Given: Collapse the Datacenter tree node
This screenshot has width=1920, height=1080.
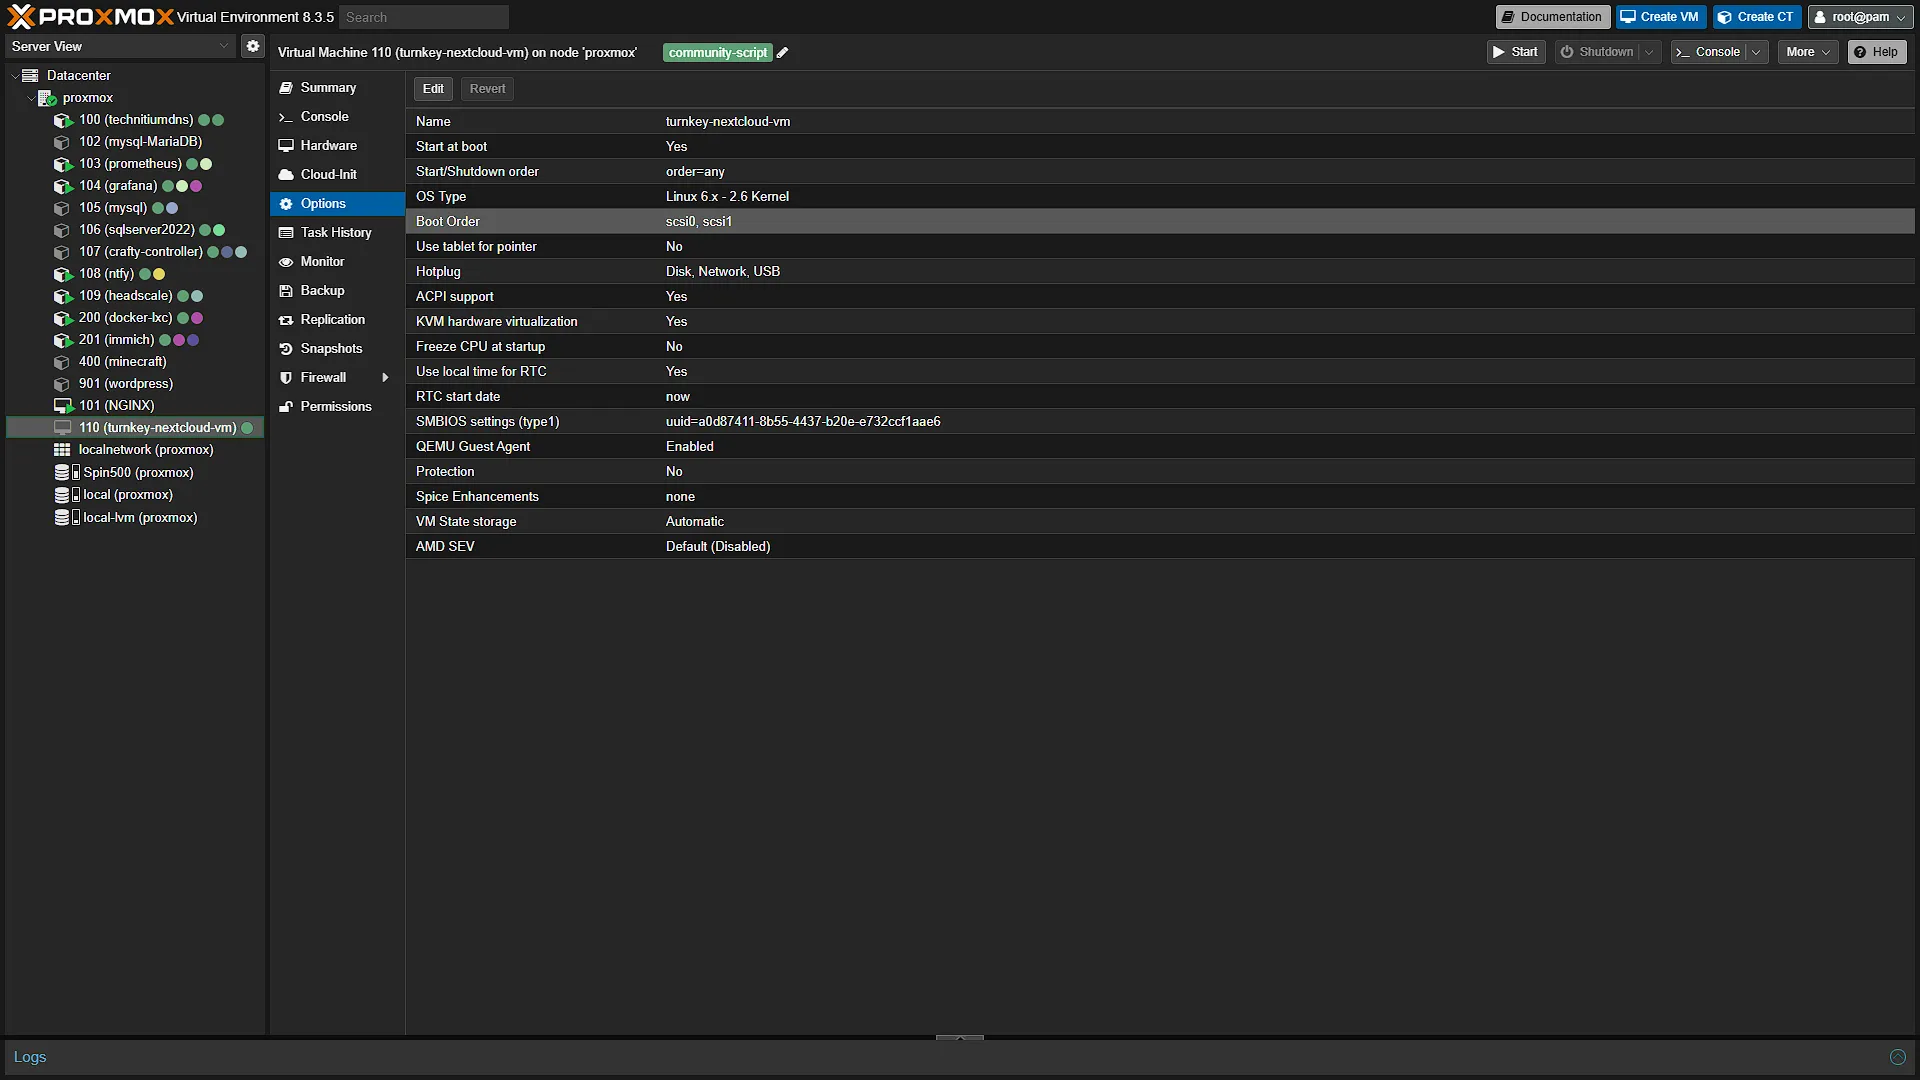Looking at the screenshot, I should click(14, 76).
